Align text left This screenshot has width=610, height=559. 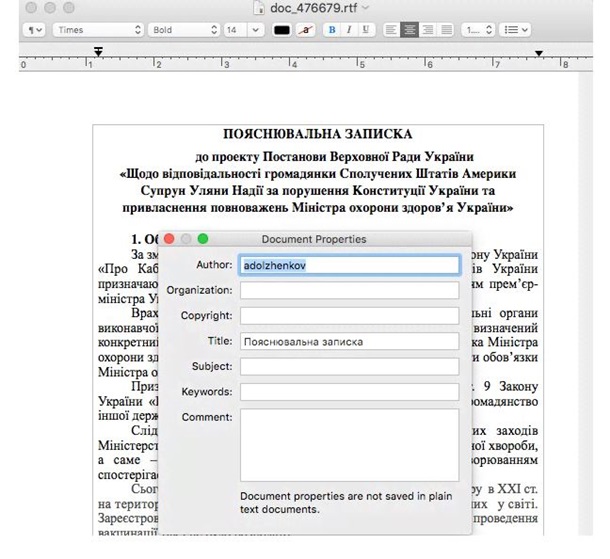pyautogui.click(x=393, y=30)
